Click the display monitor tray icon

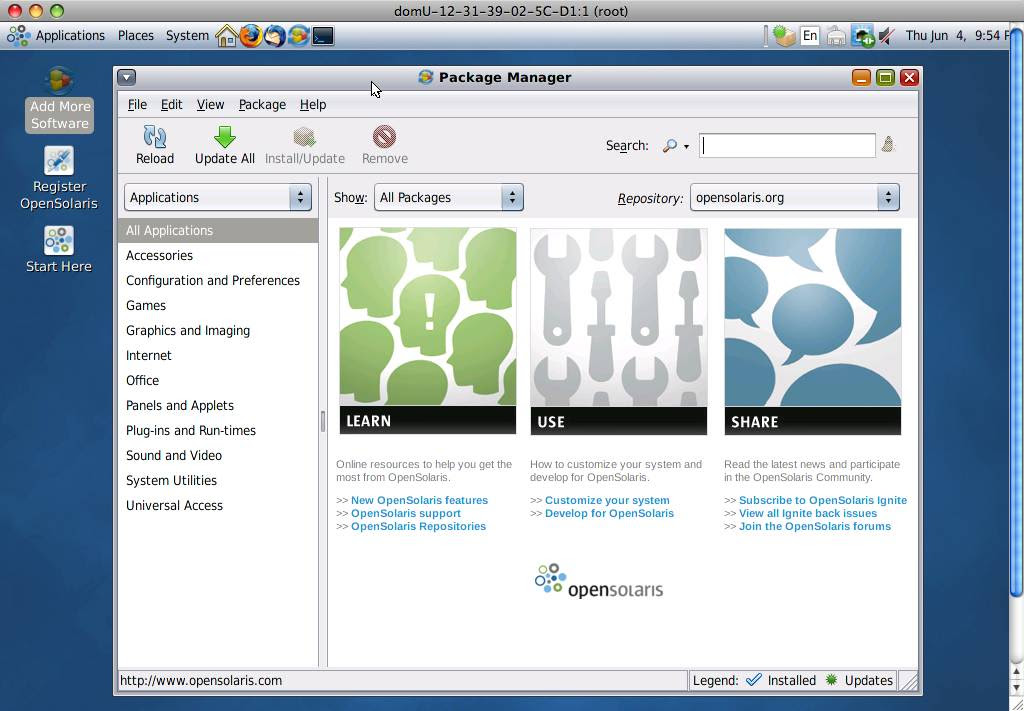coord(862,35)
